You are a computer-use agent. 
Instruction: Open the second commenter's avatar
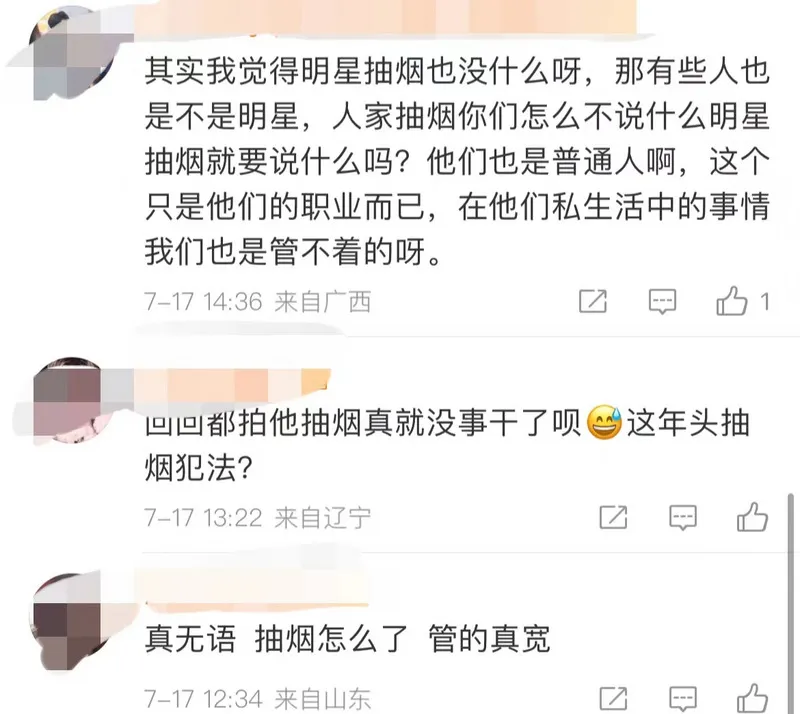tap(71, 401)
